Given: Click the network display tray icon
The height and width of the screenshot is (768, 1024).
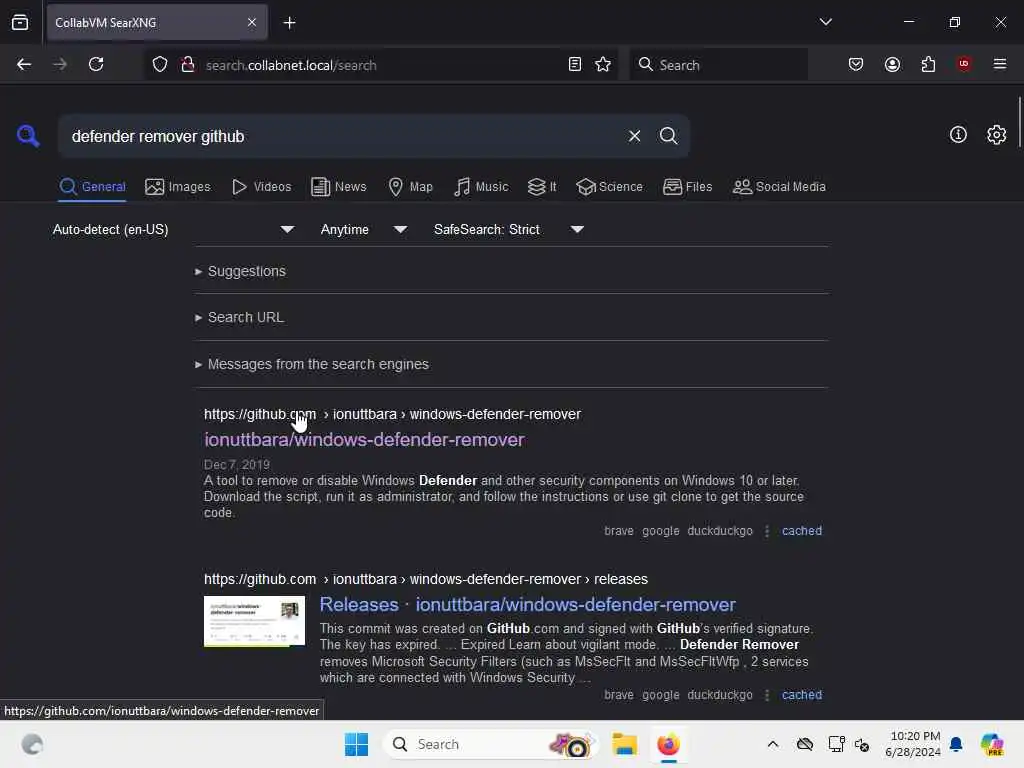Looking at the screenshot, I should pos(836,744).
